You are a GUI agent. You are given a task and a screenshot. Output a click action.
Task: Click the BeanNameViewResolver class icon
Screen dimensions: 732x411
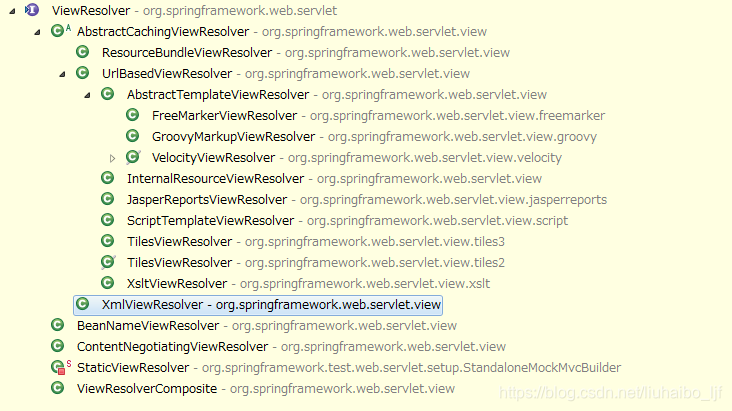[57, 325]
